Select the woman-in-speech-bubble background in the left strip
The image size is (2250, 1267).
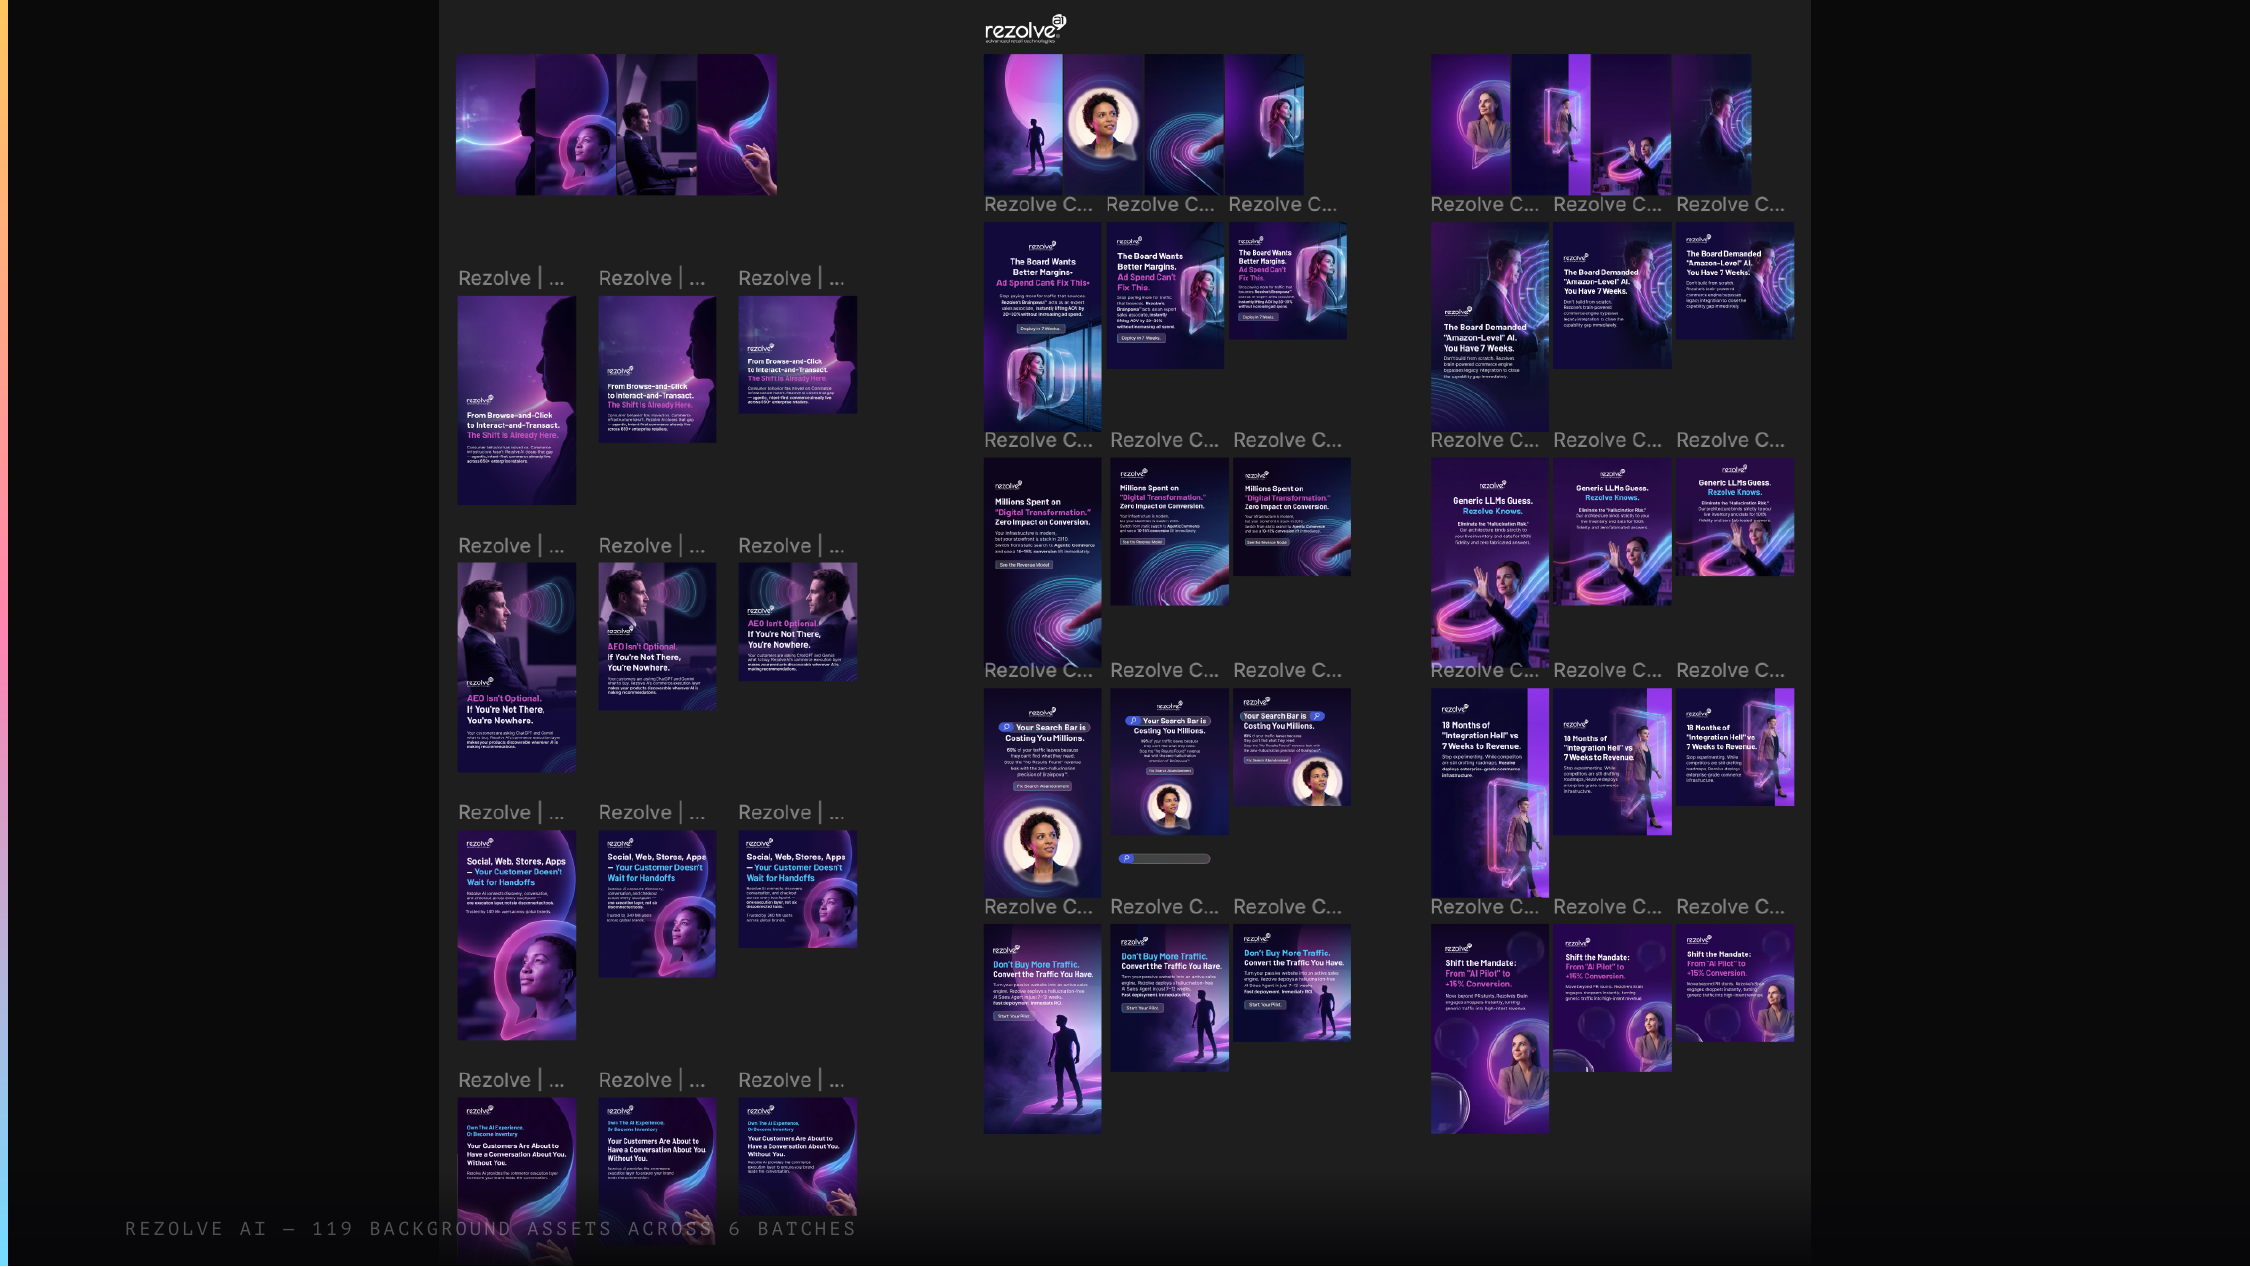[576, 124]
